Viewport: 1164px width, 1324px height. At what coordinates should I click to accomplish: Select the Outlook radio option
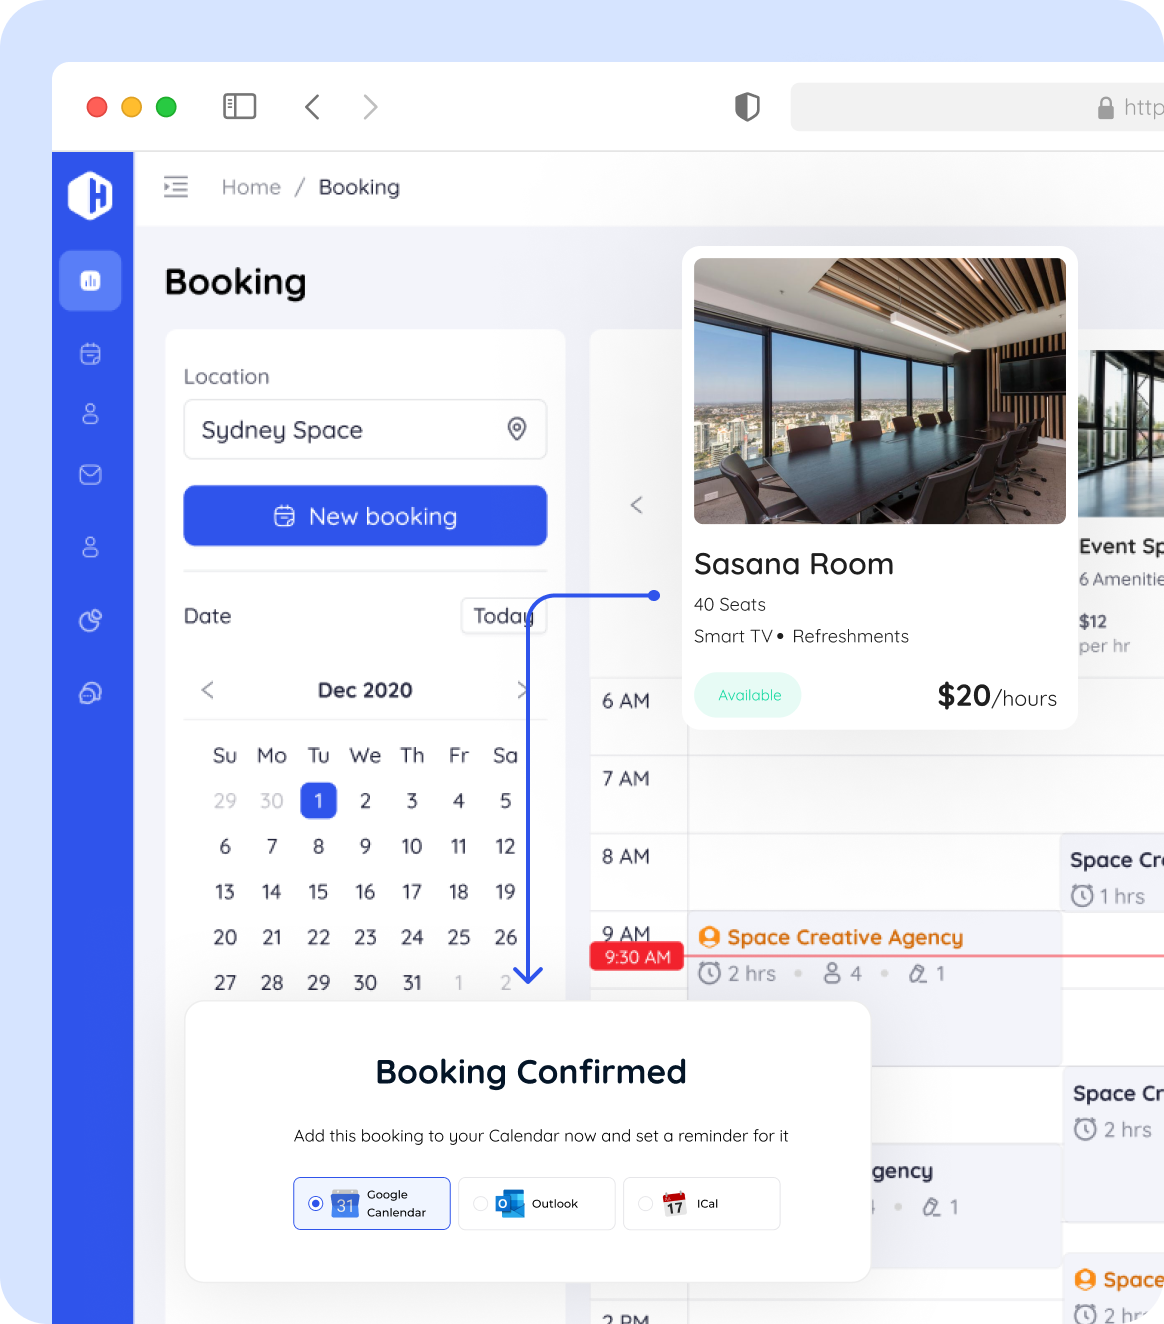coord(481,1203)
